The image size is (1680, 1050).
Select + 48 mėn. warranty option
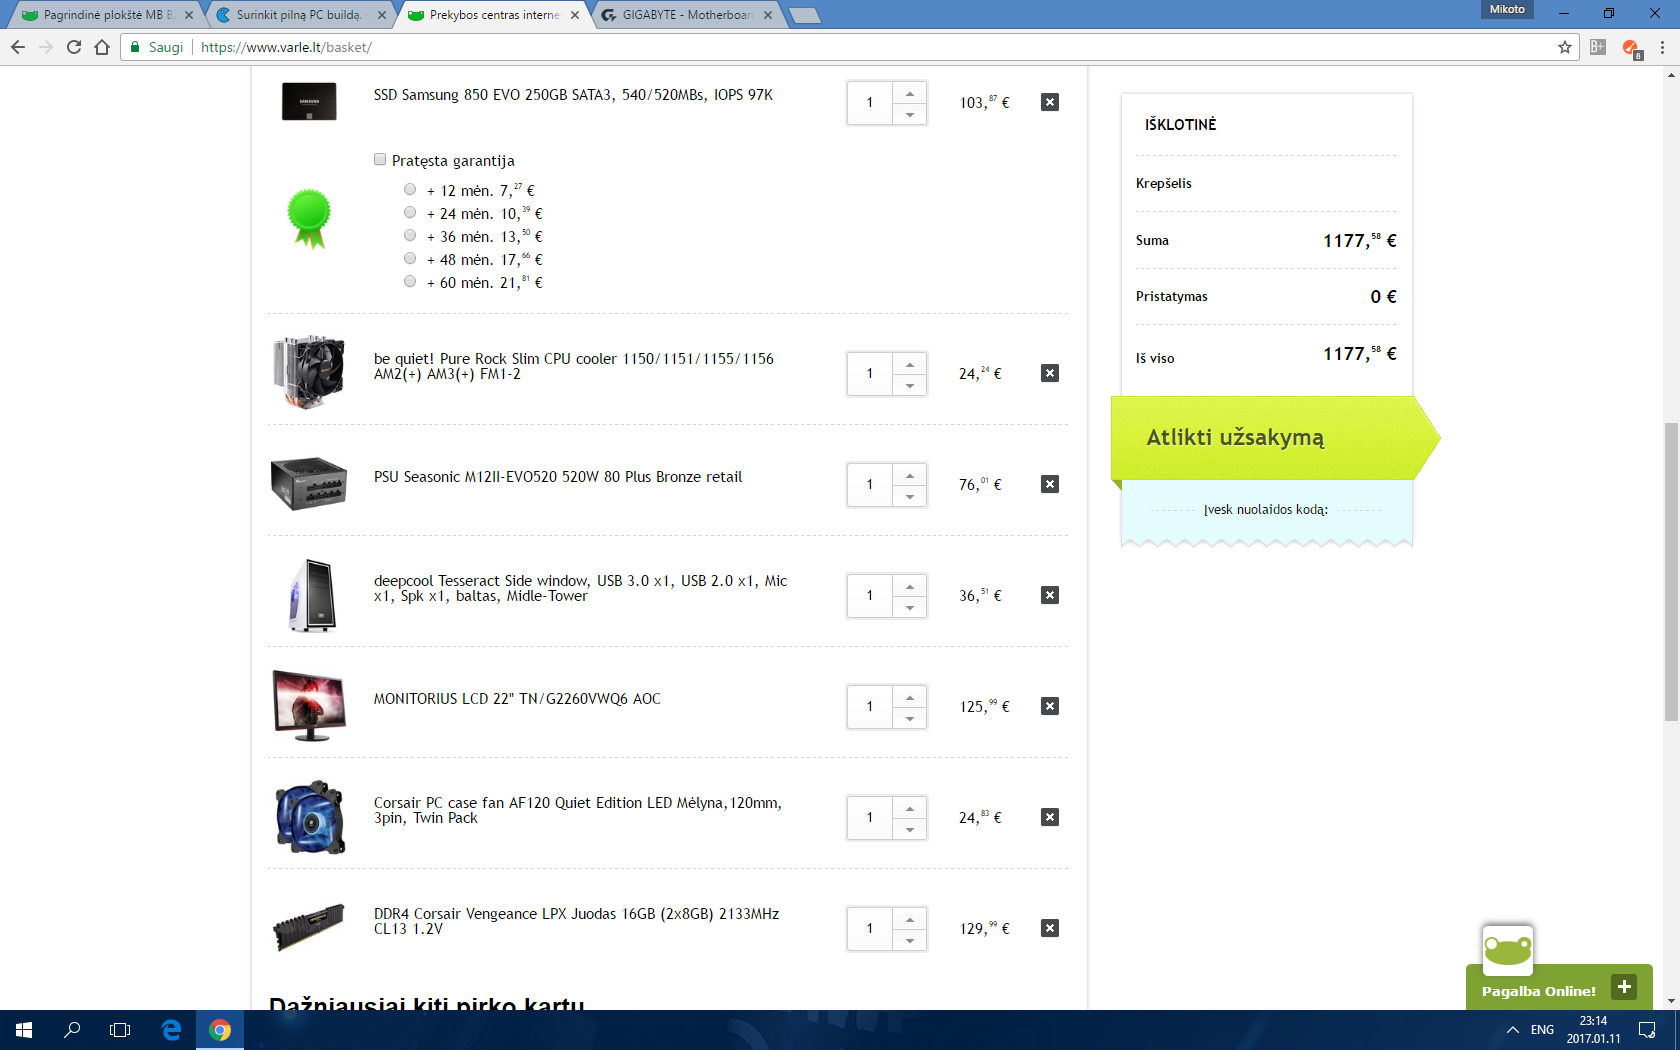(x=410, y=258)
